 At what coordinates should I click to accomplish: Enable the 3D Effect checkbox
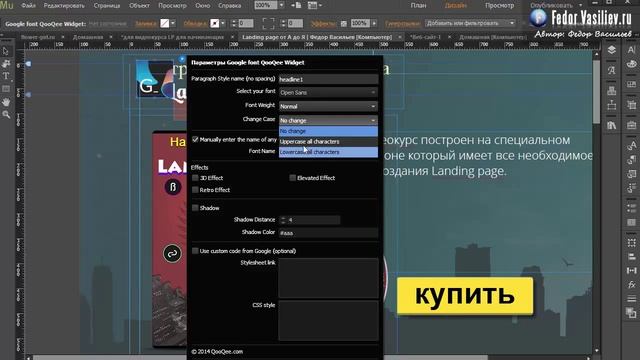point(195,178)
